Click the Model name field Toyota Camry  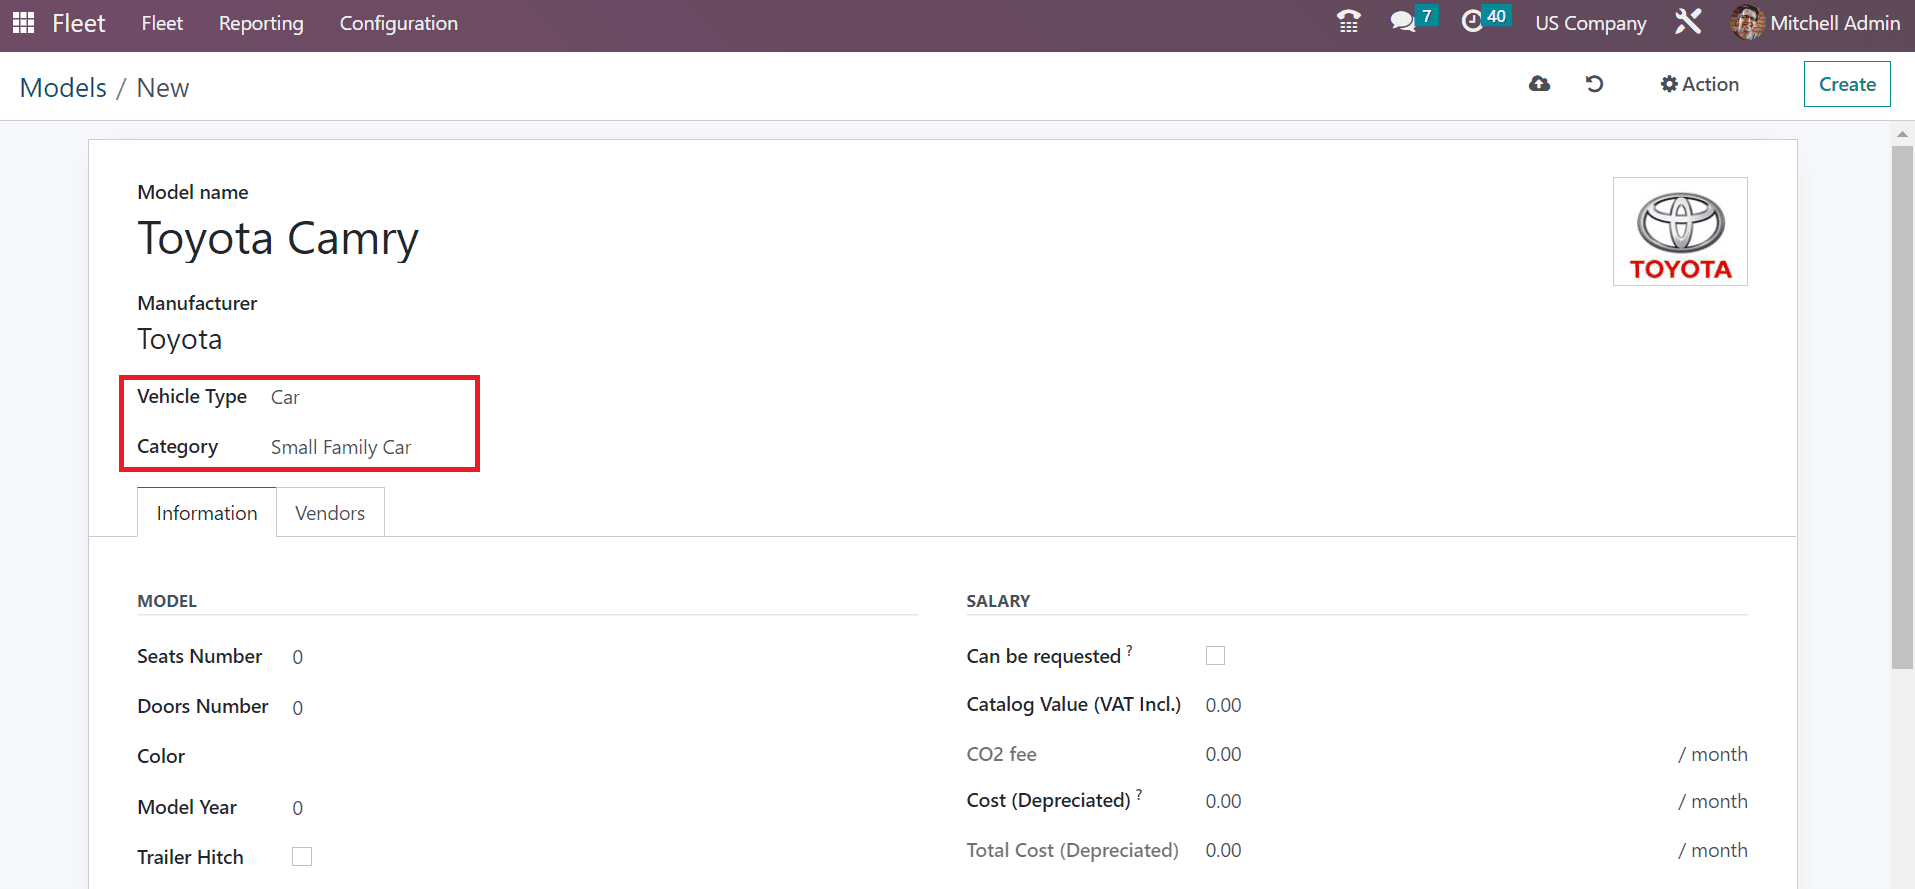click(278, 239)
